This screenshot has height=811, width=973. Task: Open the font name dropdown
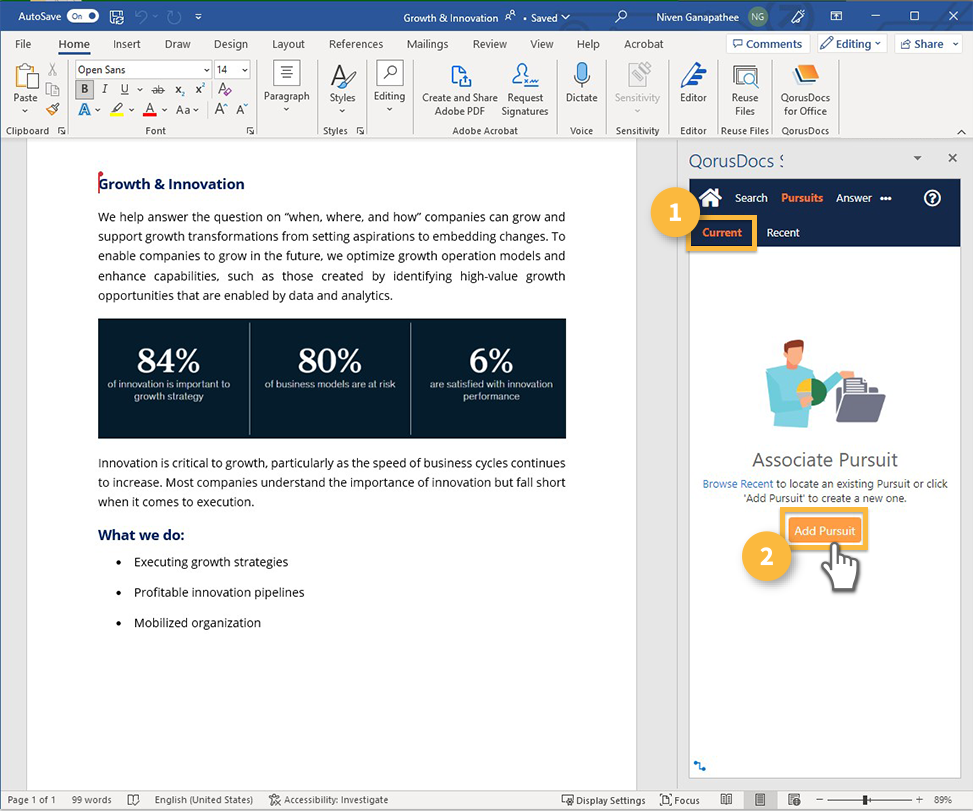pos(207,70)
